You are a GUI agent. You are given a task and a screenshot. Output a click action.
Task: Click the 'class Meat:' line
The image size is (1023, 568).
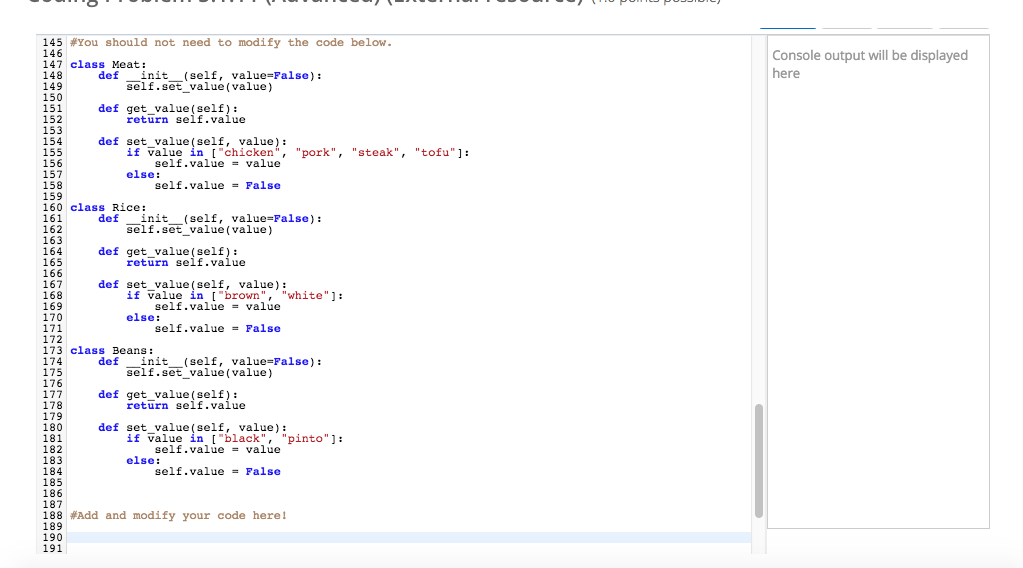click(x=108, y=65)
